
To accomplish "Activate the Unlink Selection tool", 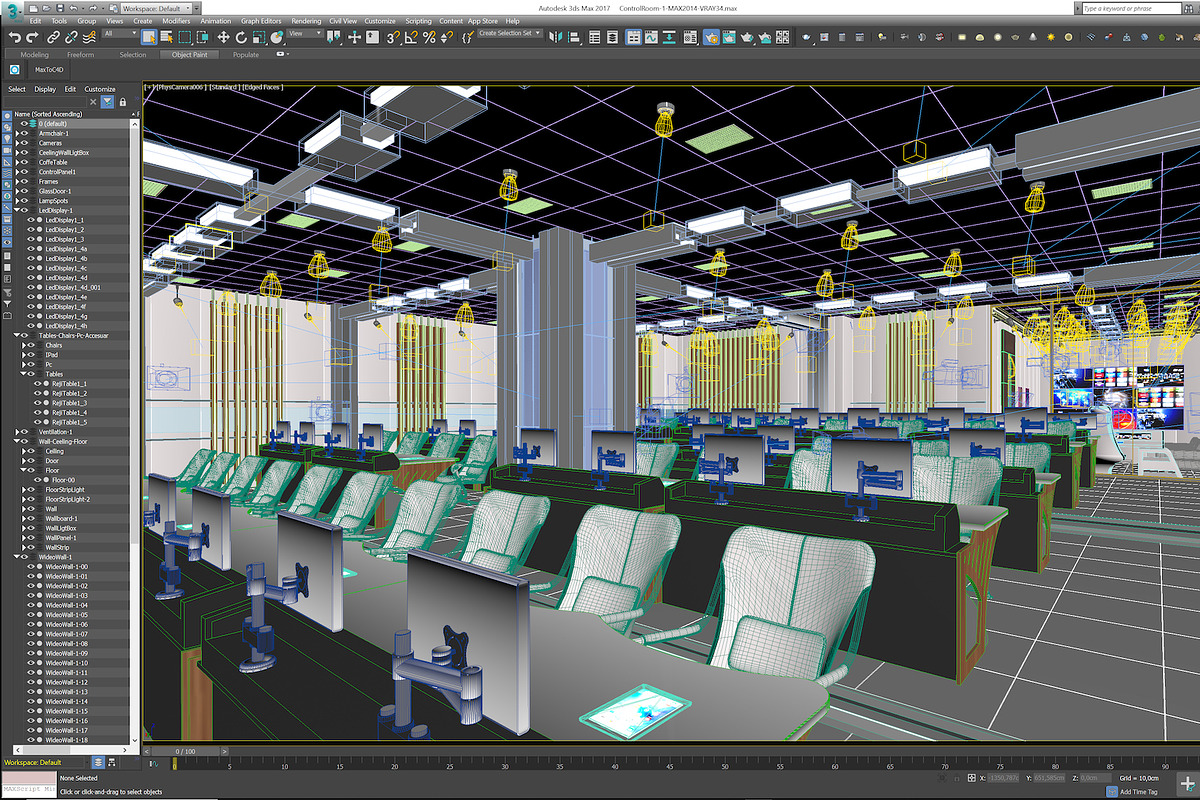I will (x=71, y=36).
